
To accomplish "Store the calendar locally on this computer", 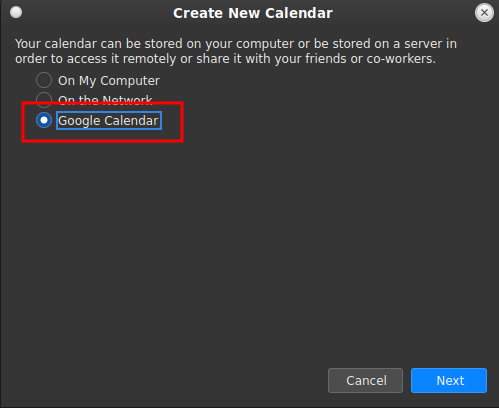I will 44,80.
